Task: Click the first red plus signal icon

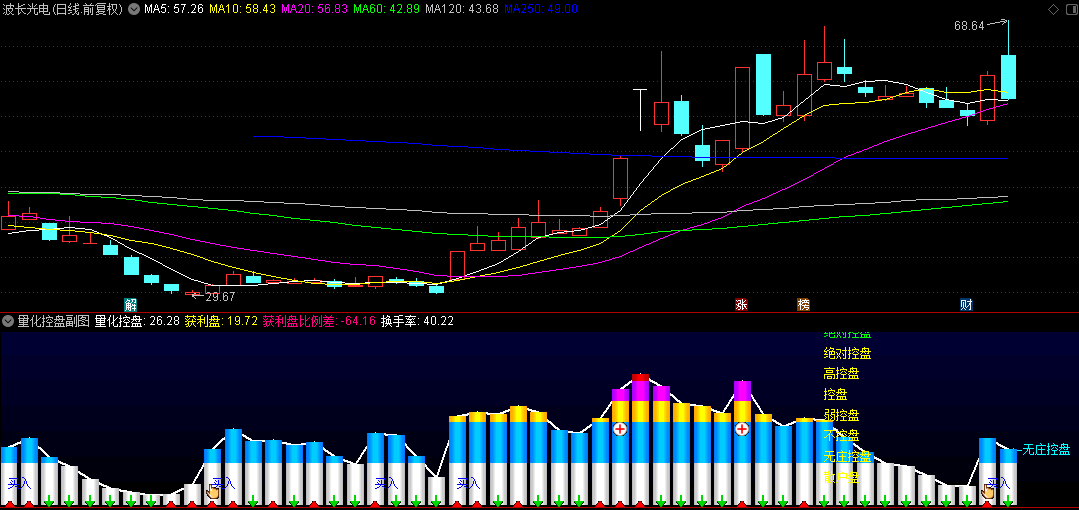Action: 620,429
